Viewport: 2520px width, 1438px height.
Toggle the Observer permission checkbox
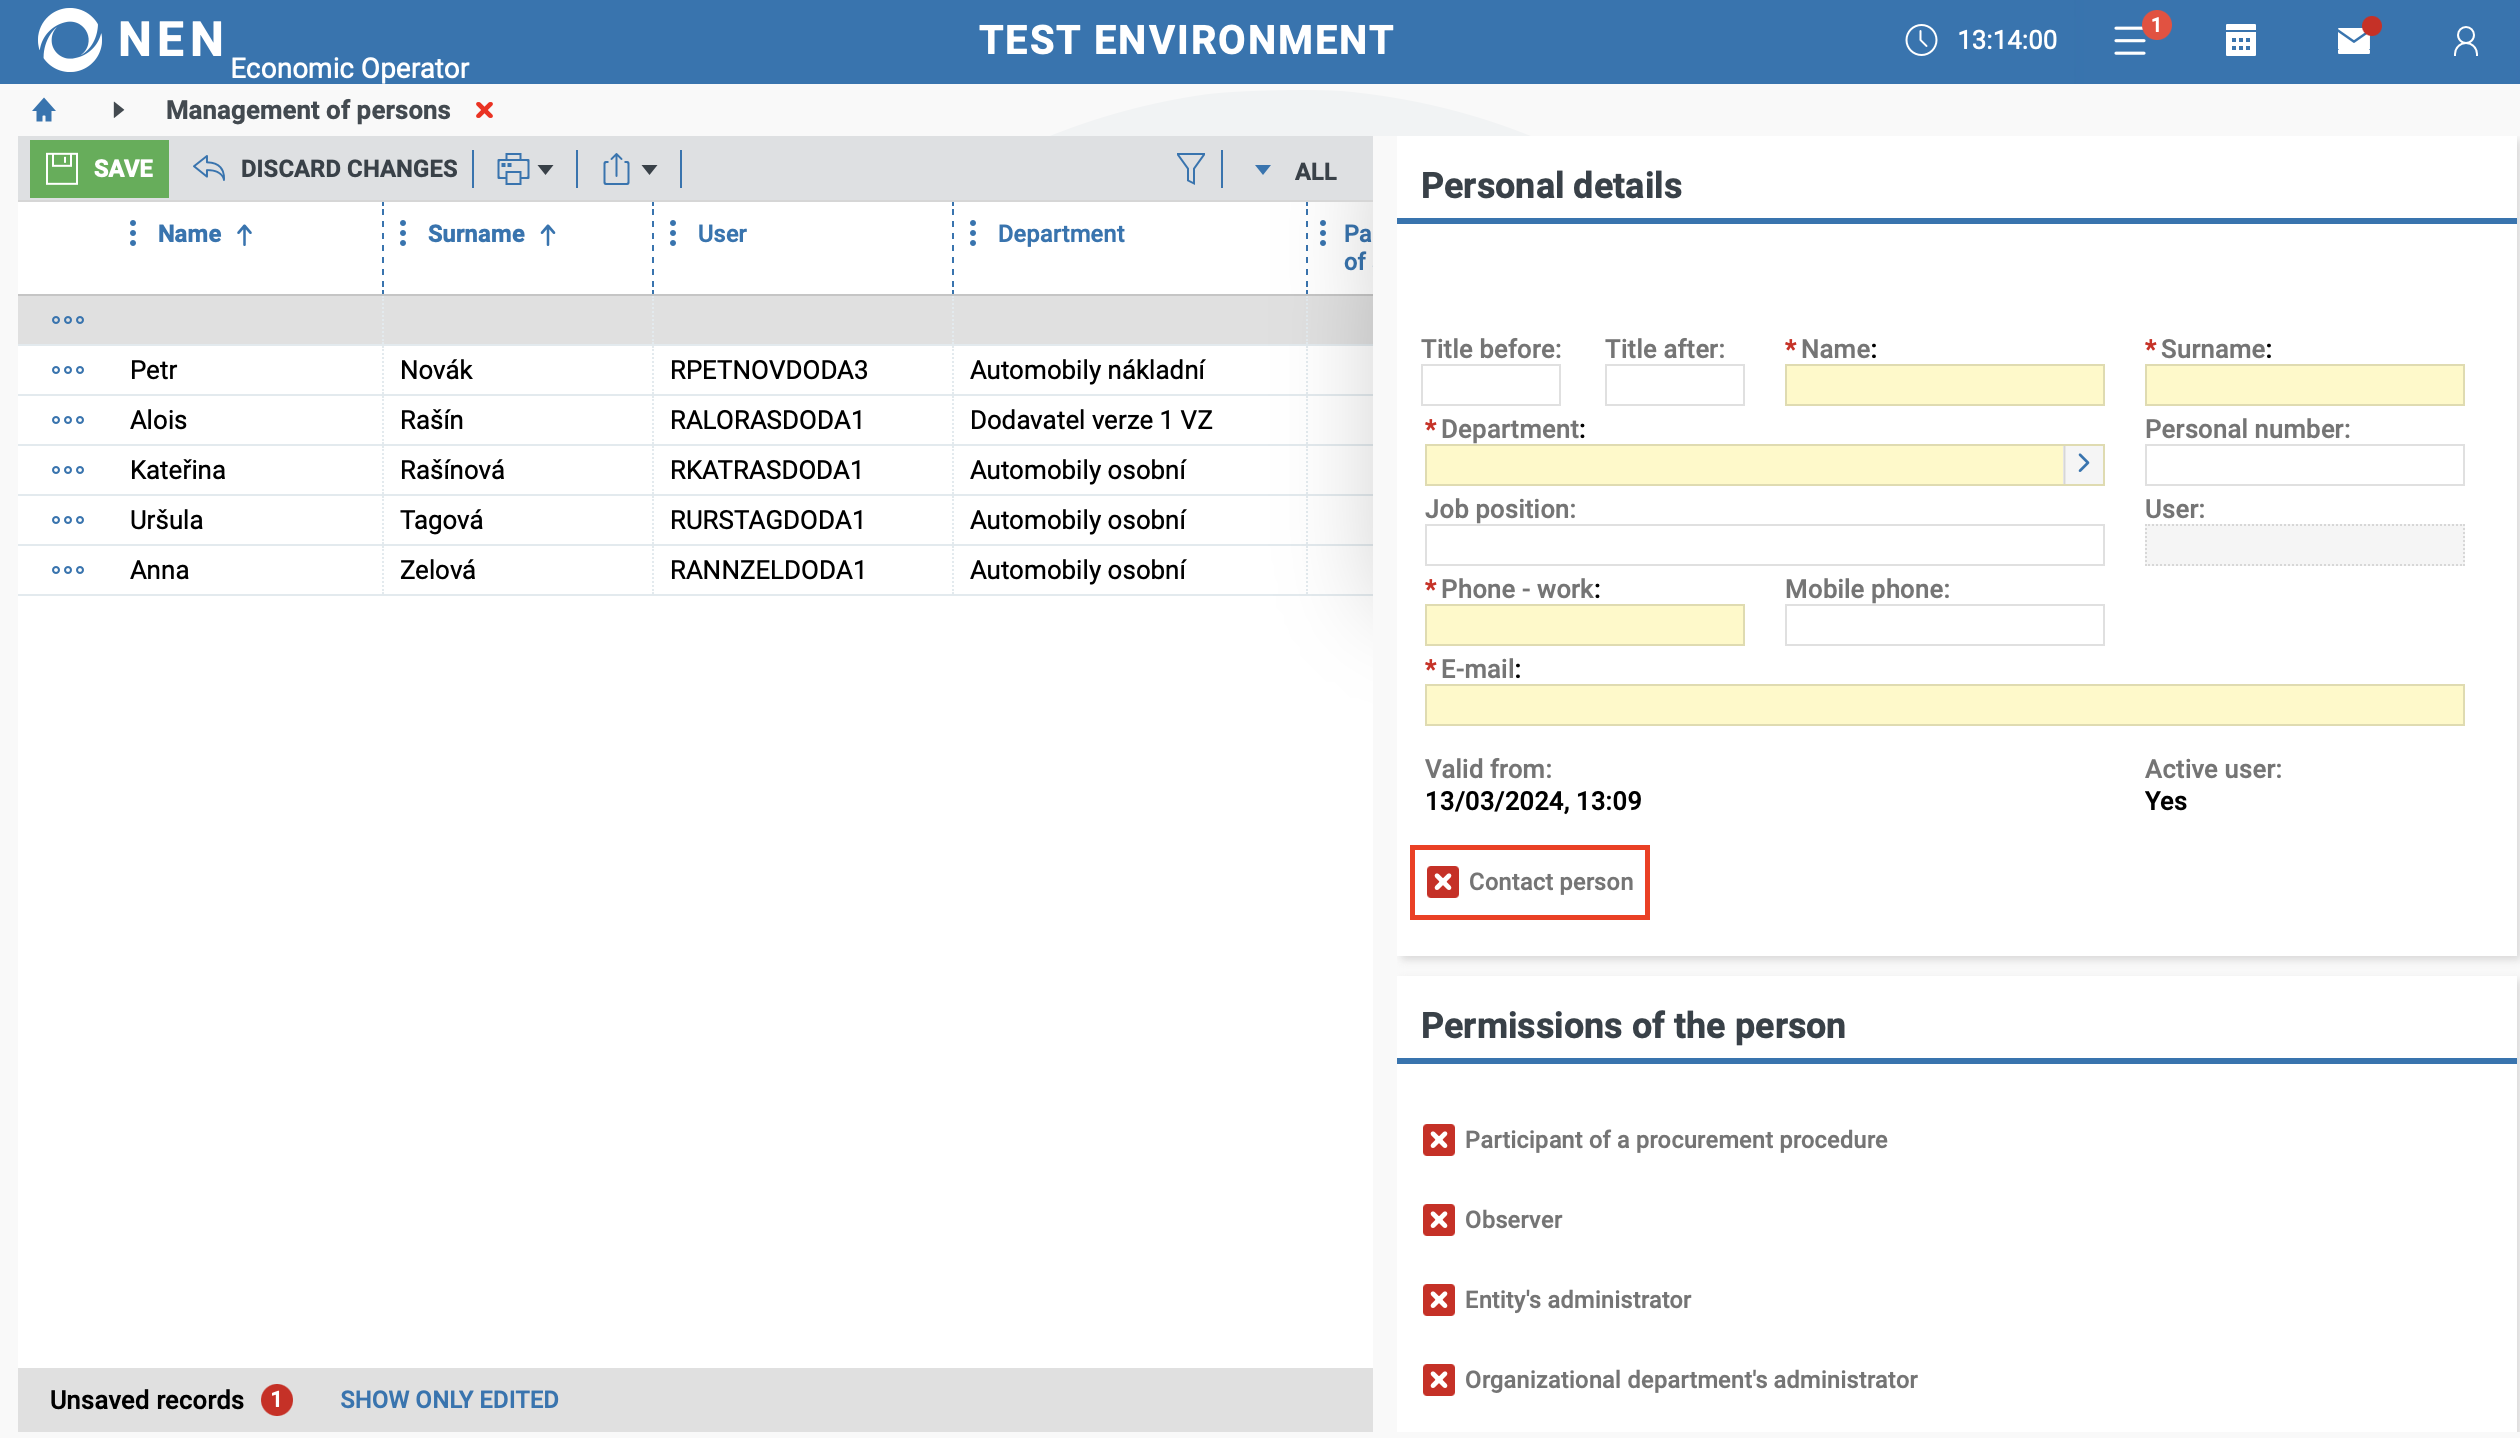click(1439, 1220)
